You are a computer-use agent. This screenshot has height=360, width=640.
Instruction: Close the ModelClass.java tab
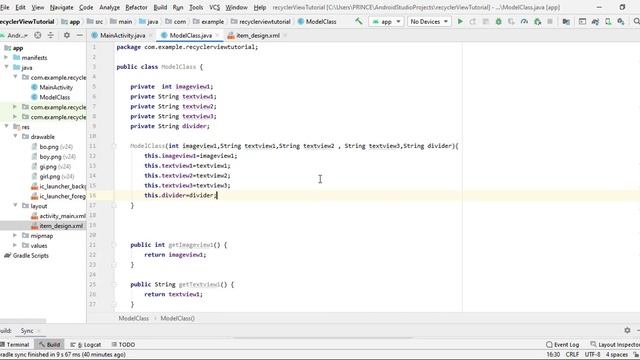pyautogui.click(x=217, y=36)
